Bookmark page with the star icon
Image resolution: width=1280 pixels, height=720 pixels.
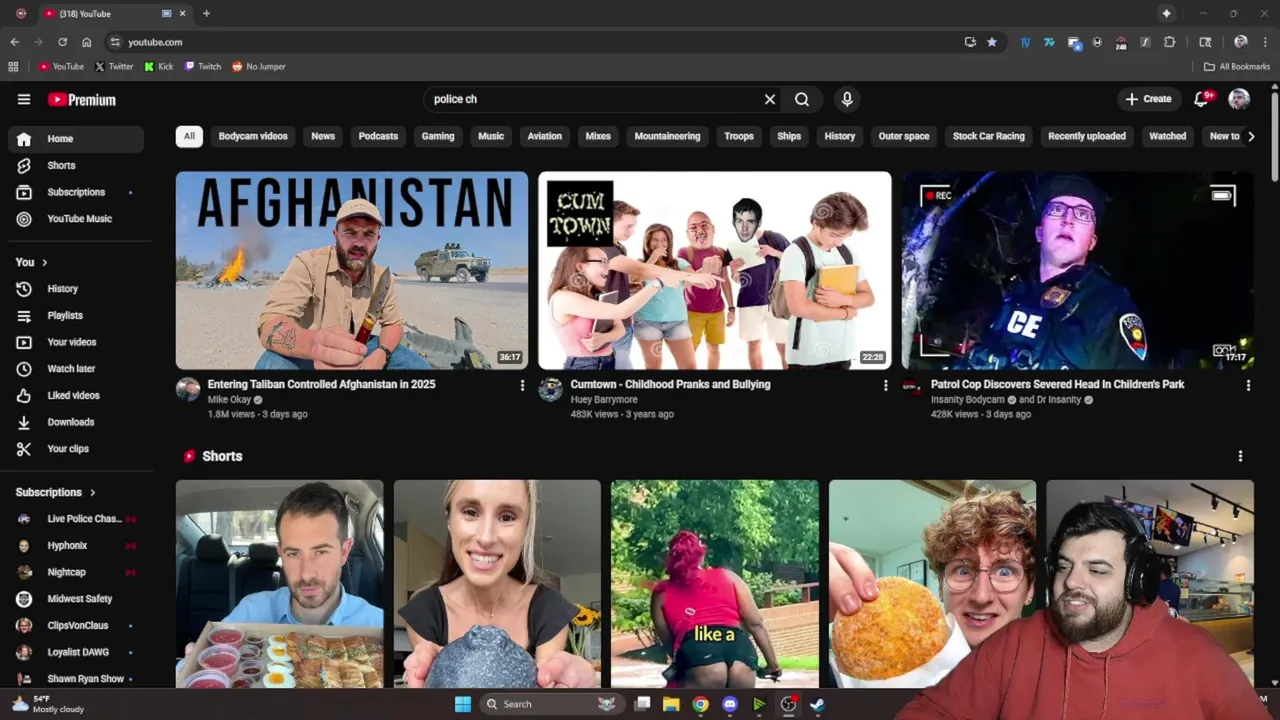point(992,42)
